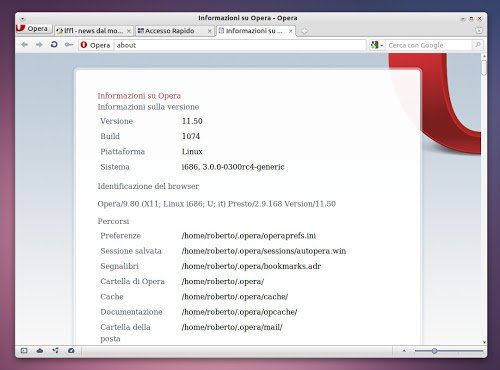Close the 'lffl - news dal mo...' tab

coord(129,31)
